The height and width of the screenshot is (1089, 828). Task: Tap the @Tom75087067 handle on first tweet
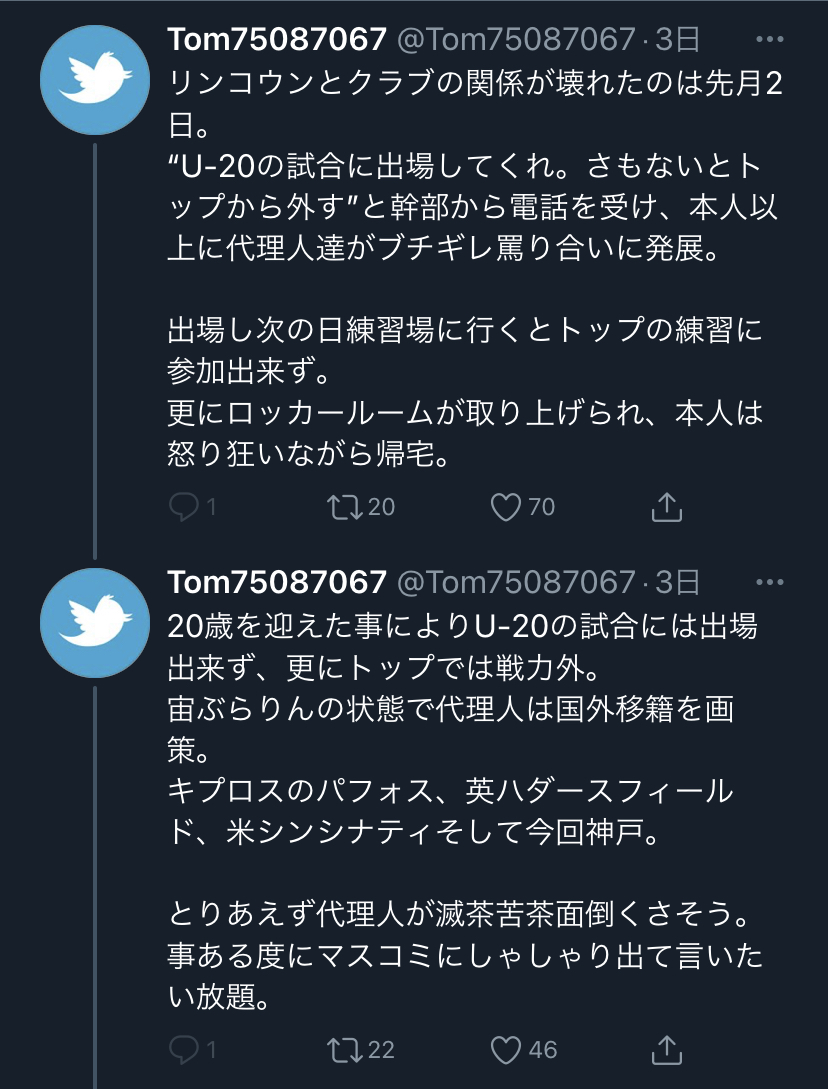[517, 40]
